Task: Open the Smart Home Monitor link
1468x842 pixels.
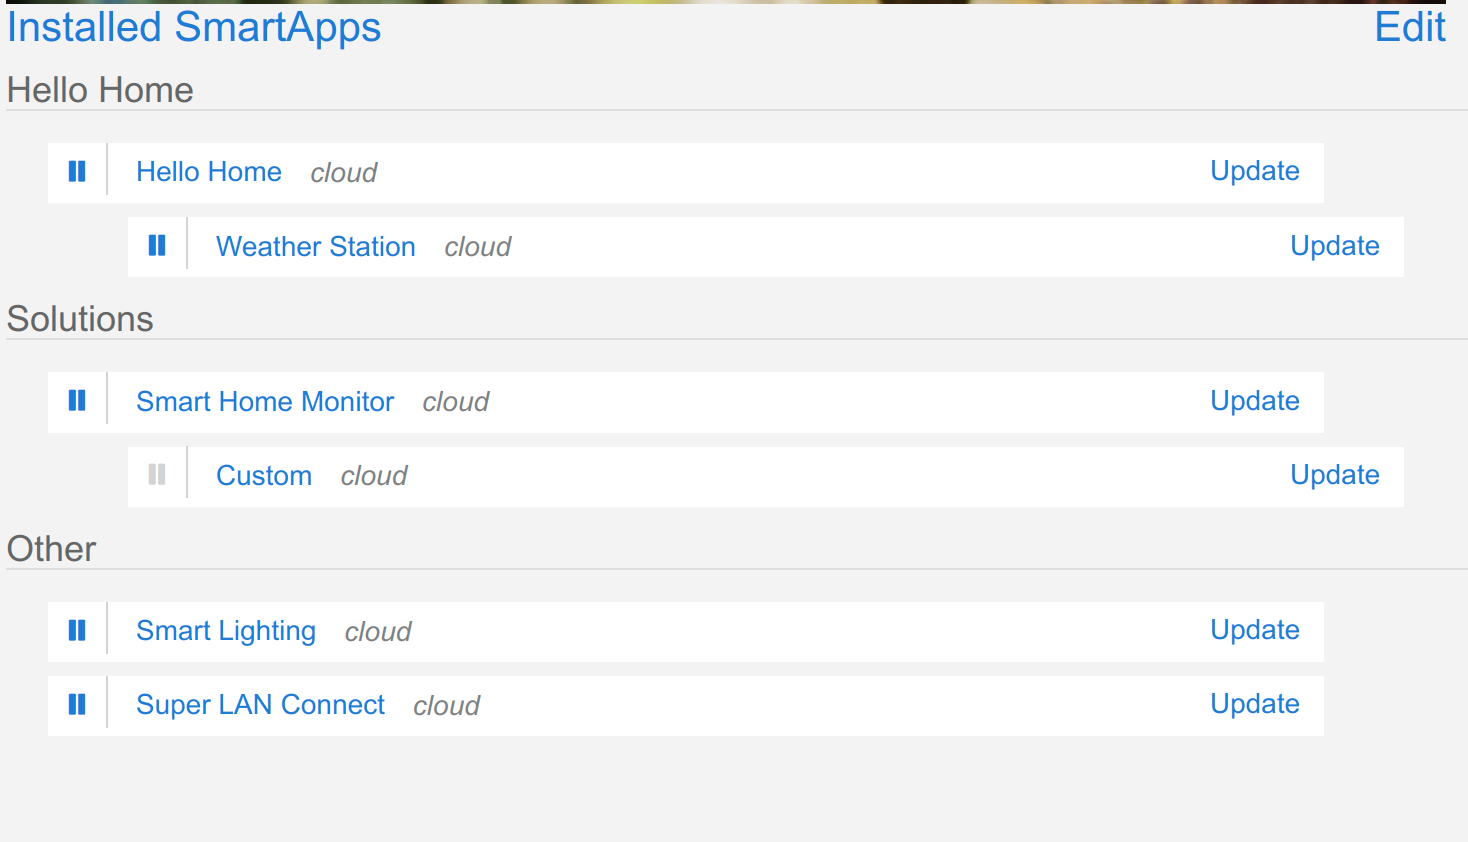Action: [x=265, y=401]
